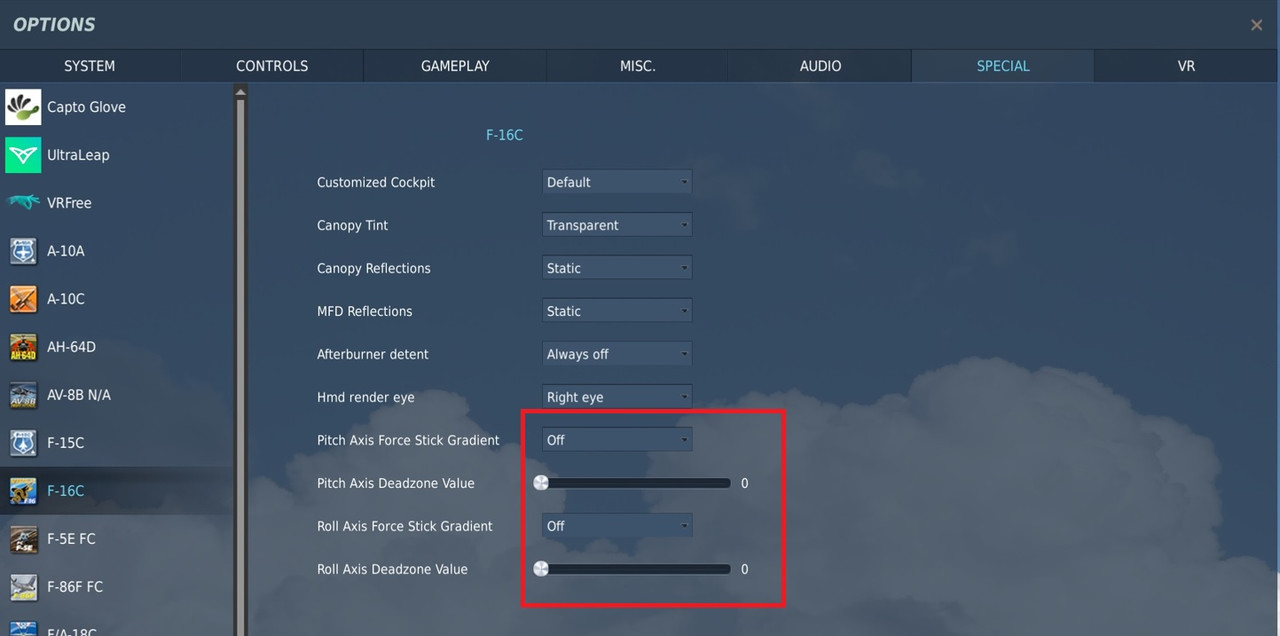This screenshot has width=1280, height=636.
Task: Open the AH-64D helicopter icon
Action: [x=23, y=347]
